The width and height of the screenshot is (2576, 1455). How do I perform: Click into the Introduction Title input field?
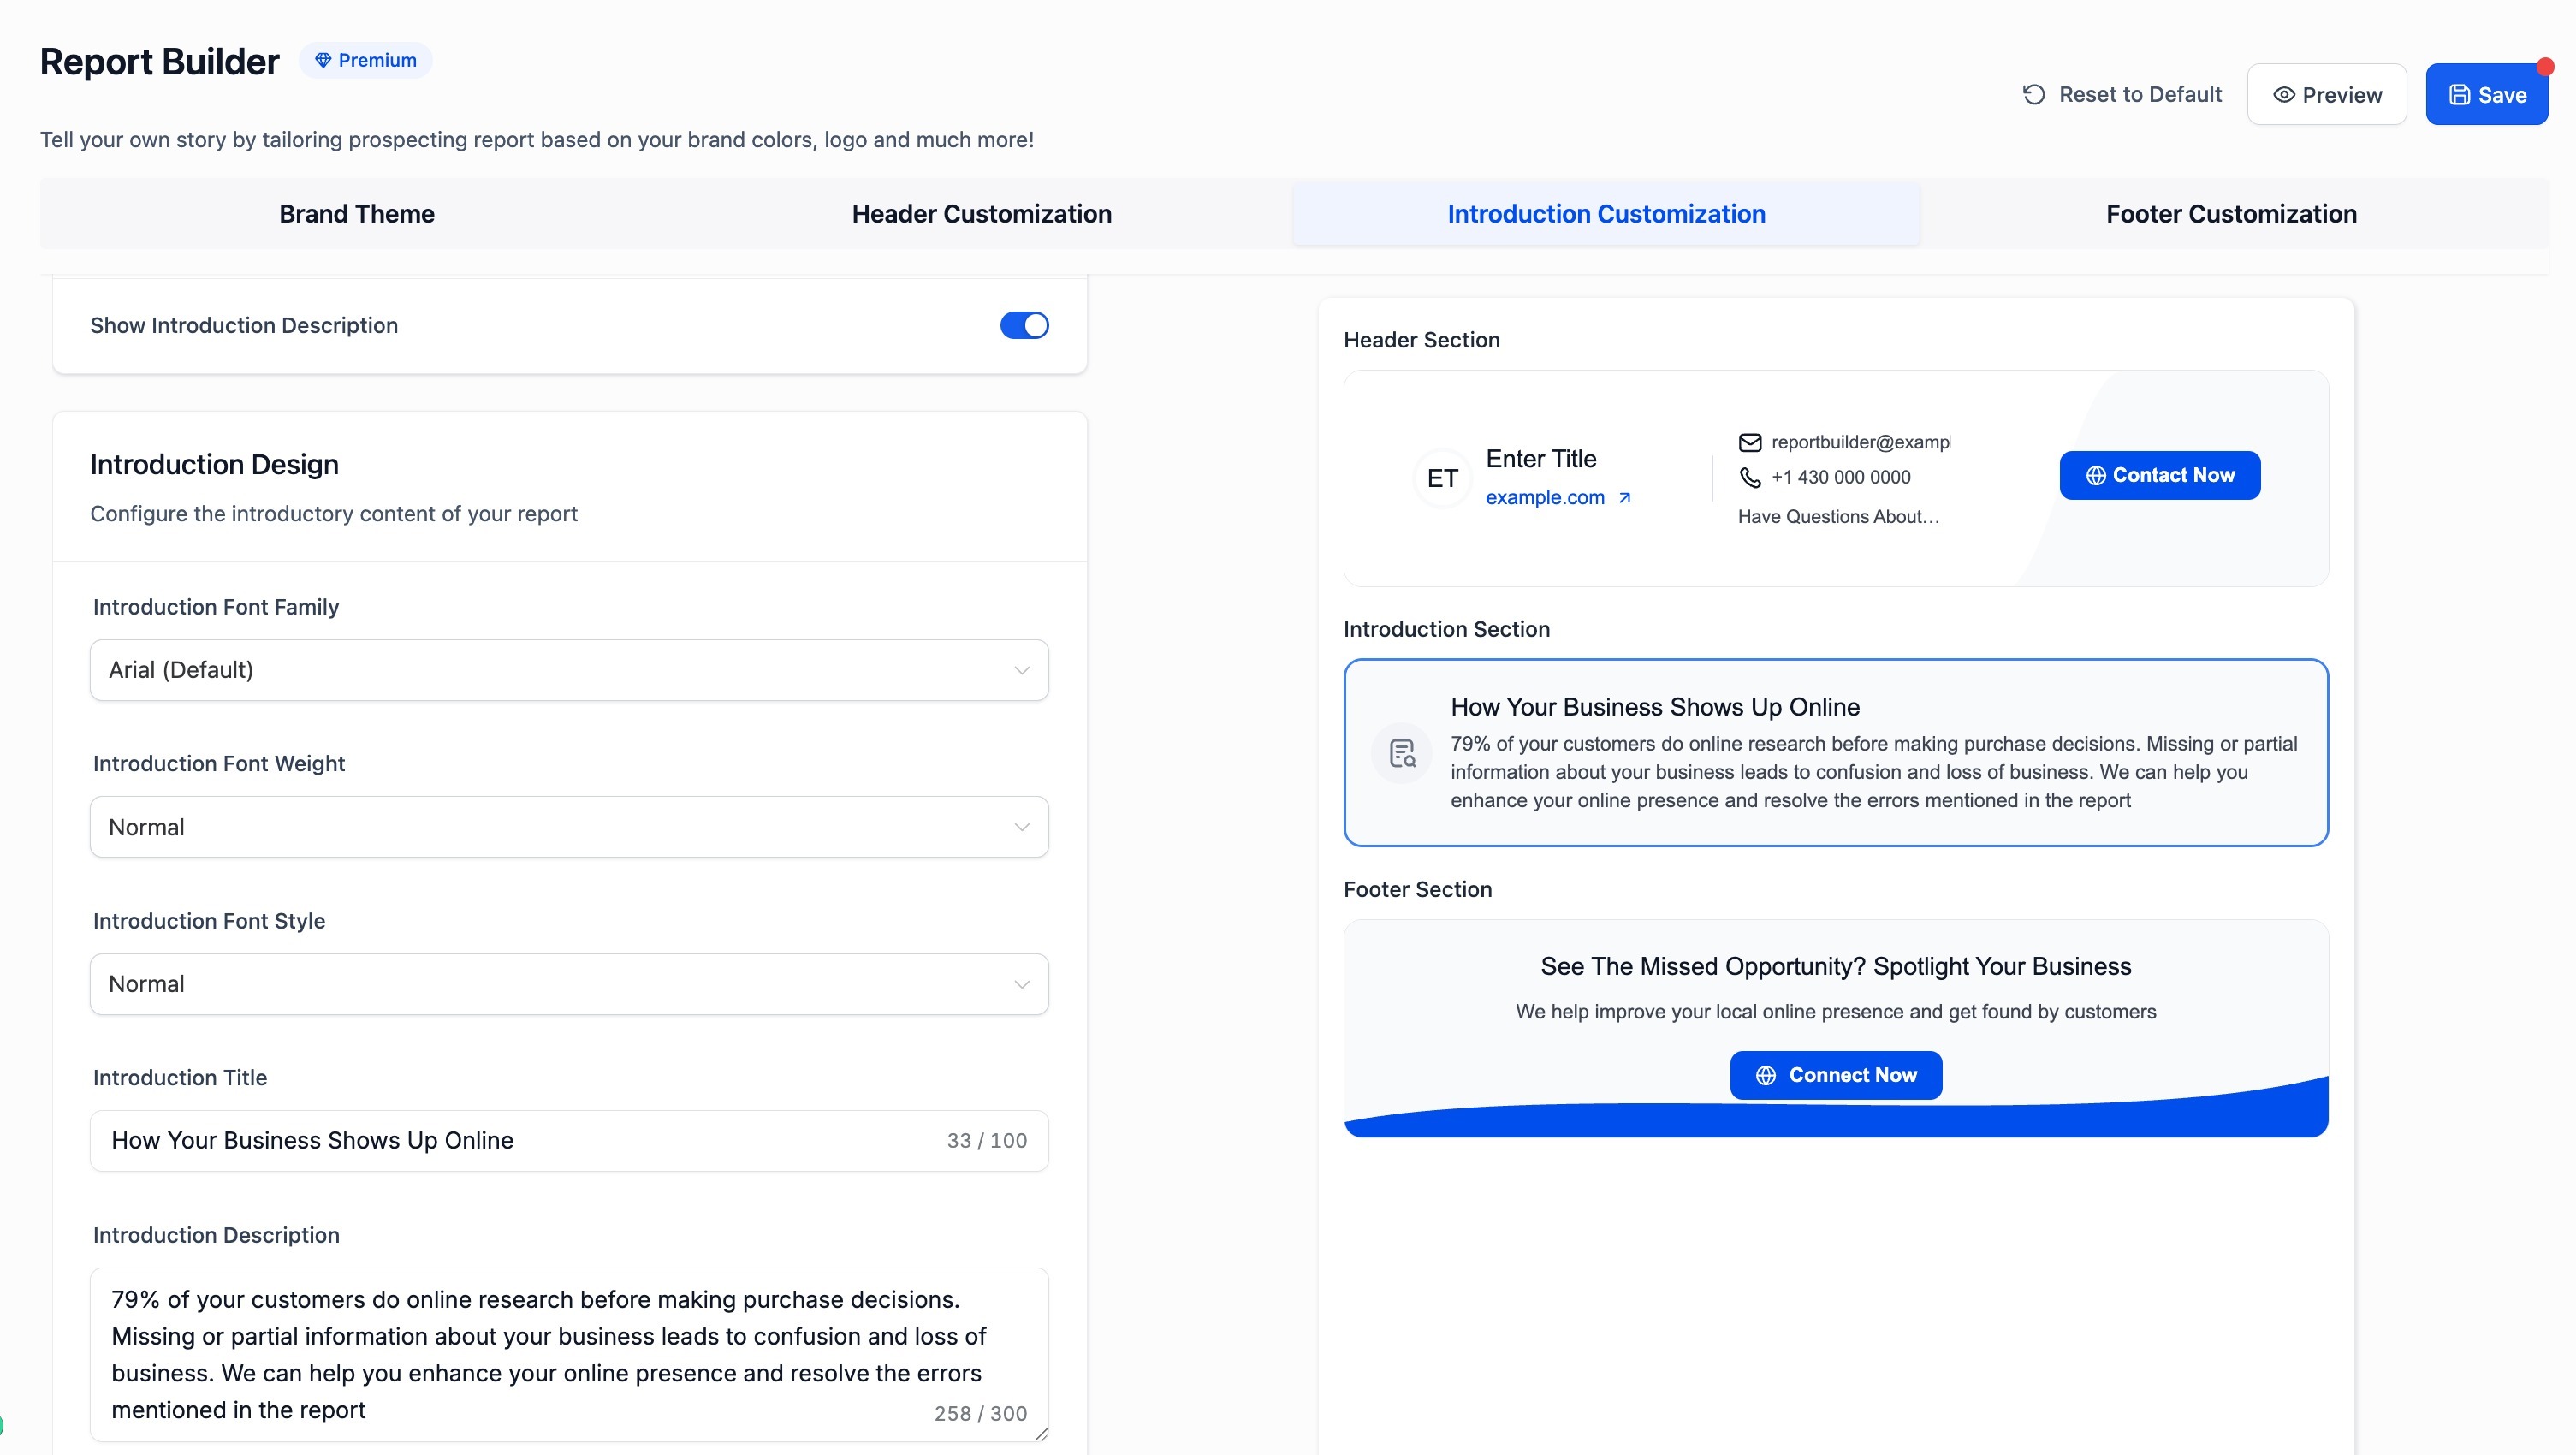tap(520, 1140)
